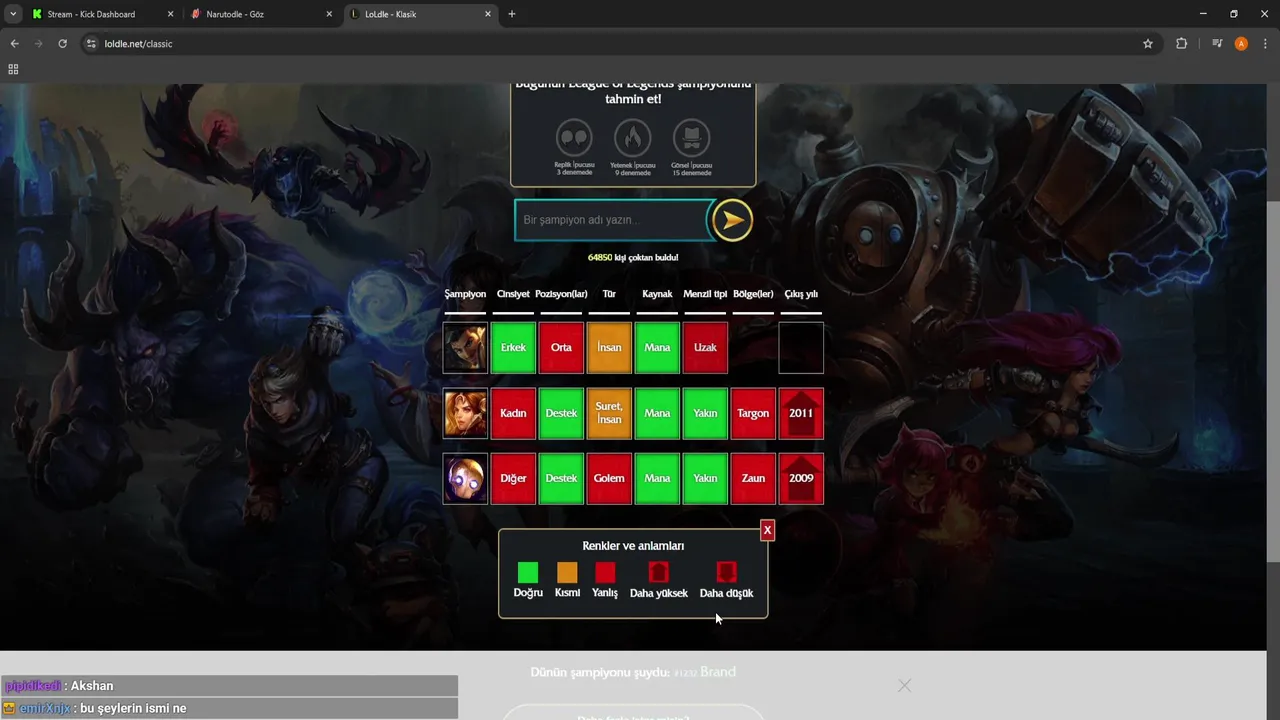Go back to previous page
This screenshot has width=1280, height=720.
click(14, 44)
